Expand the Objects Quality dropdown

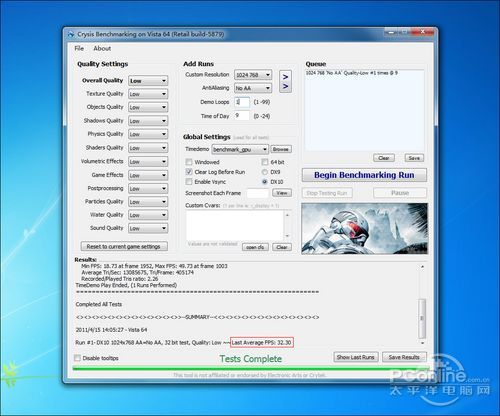pyautogui.click(x=148, y=107)
